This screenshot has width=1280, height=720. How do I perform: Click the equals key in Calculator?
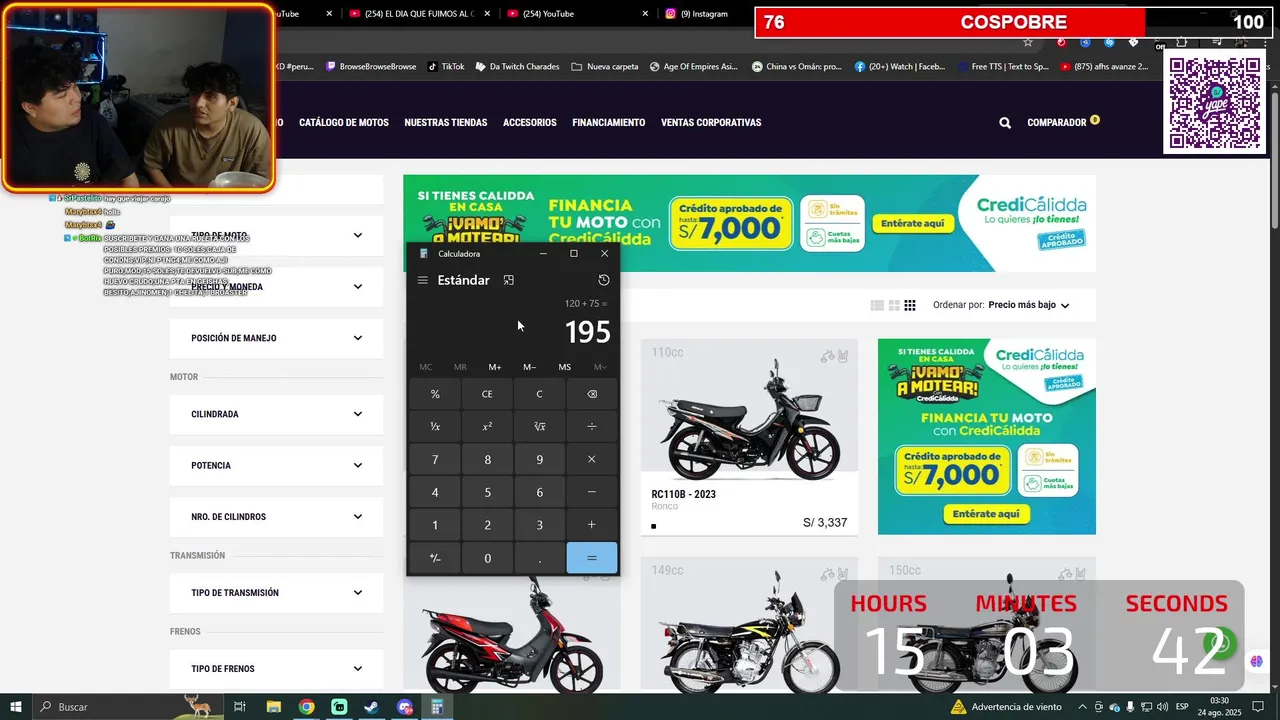coord(592,558)
